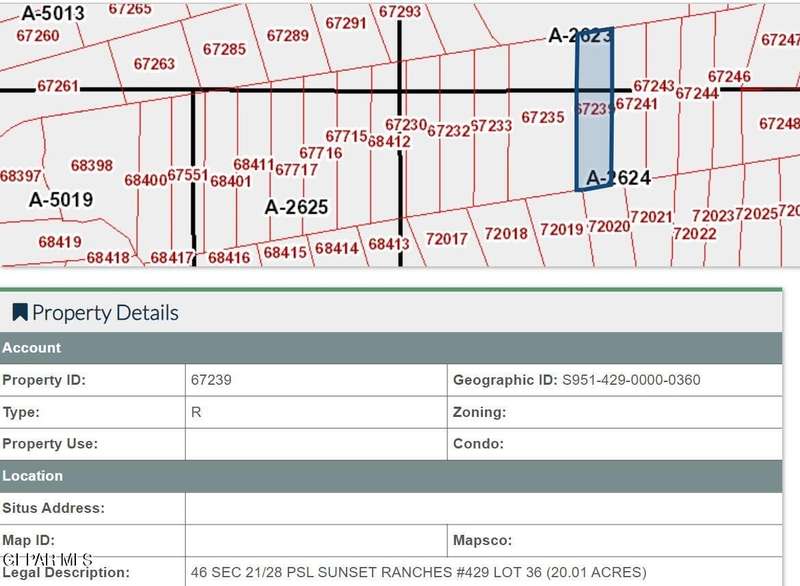Select parcel 67246 on the map
Image resolution: width=800 pixels, height=586 pixels.
coord(729,77)
